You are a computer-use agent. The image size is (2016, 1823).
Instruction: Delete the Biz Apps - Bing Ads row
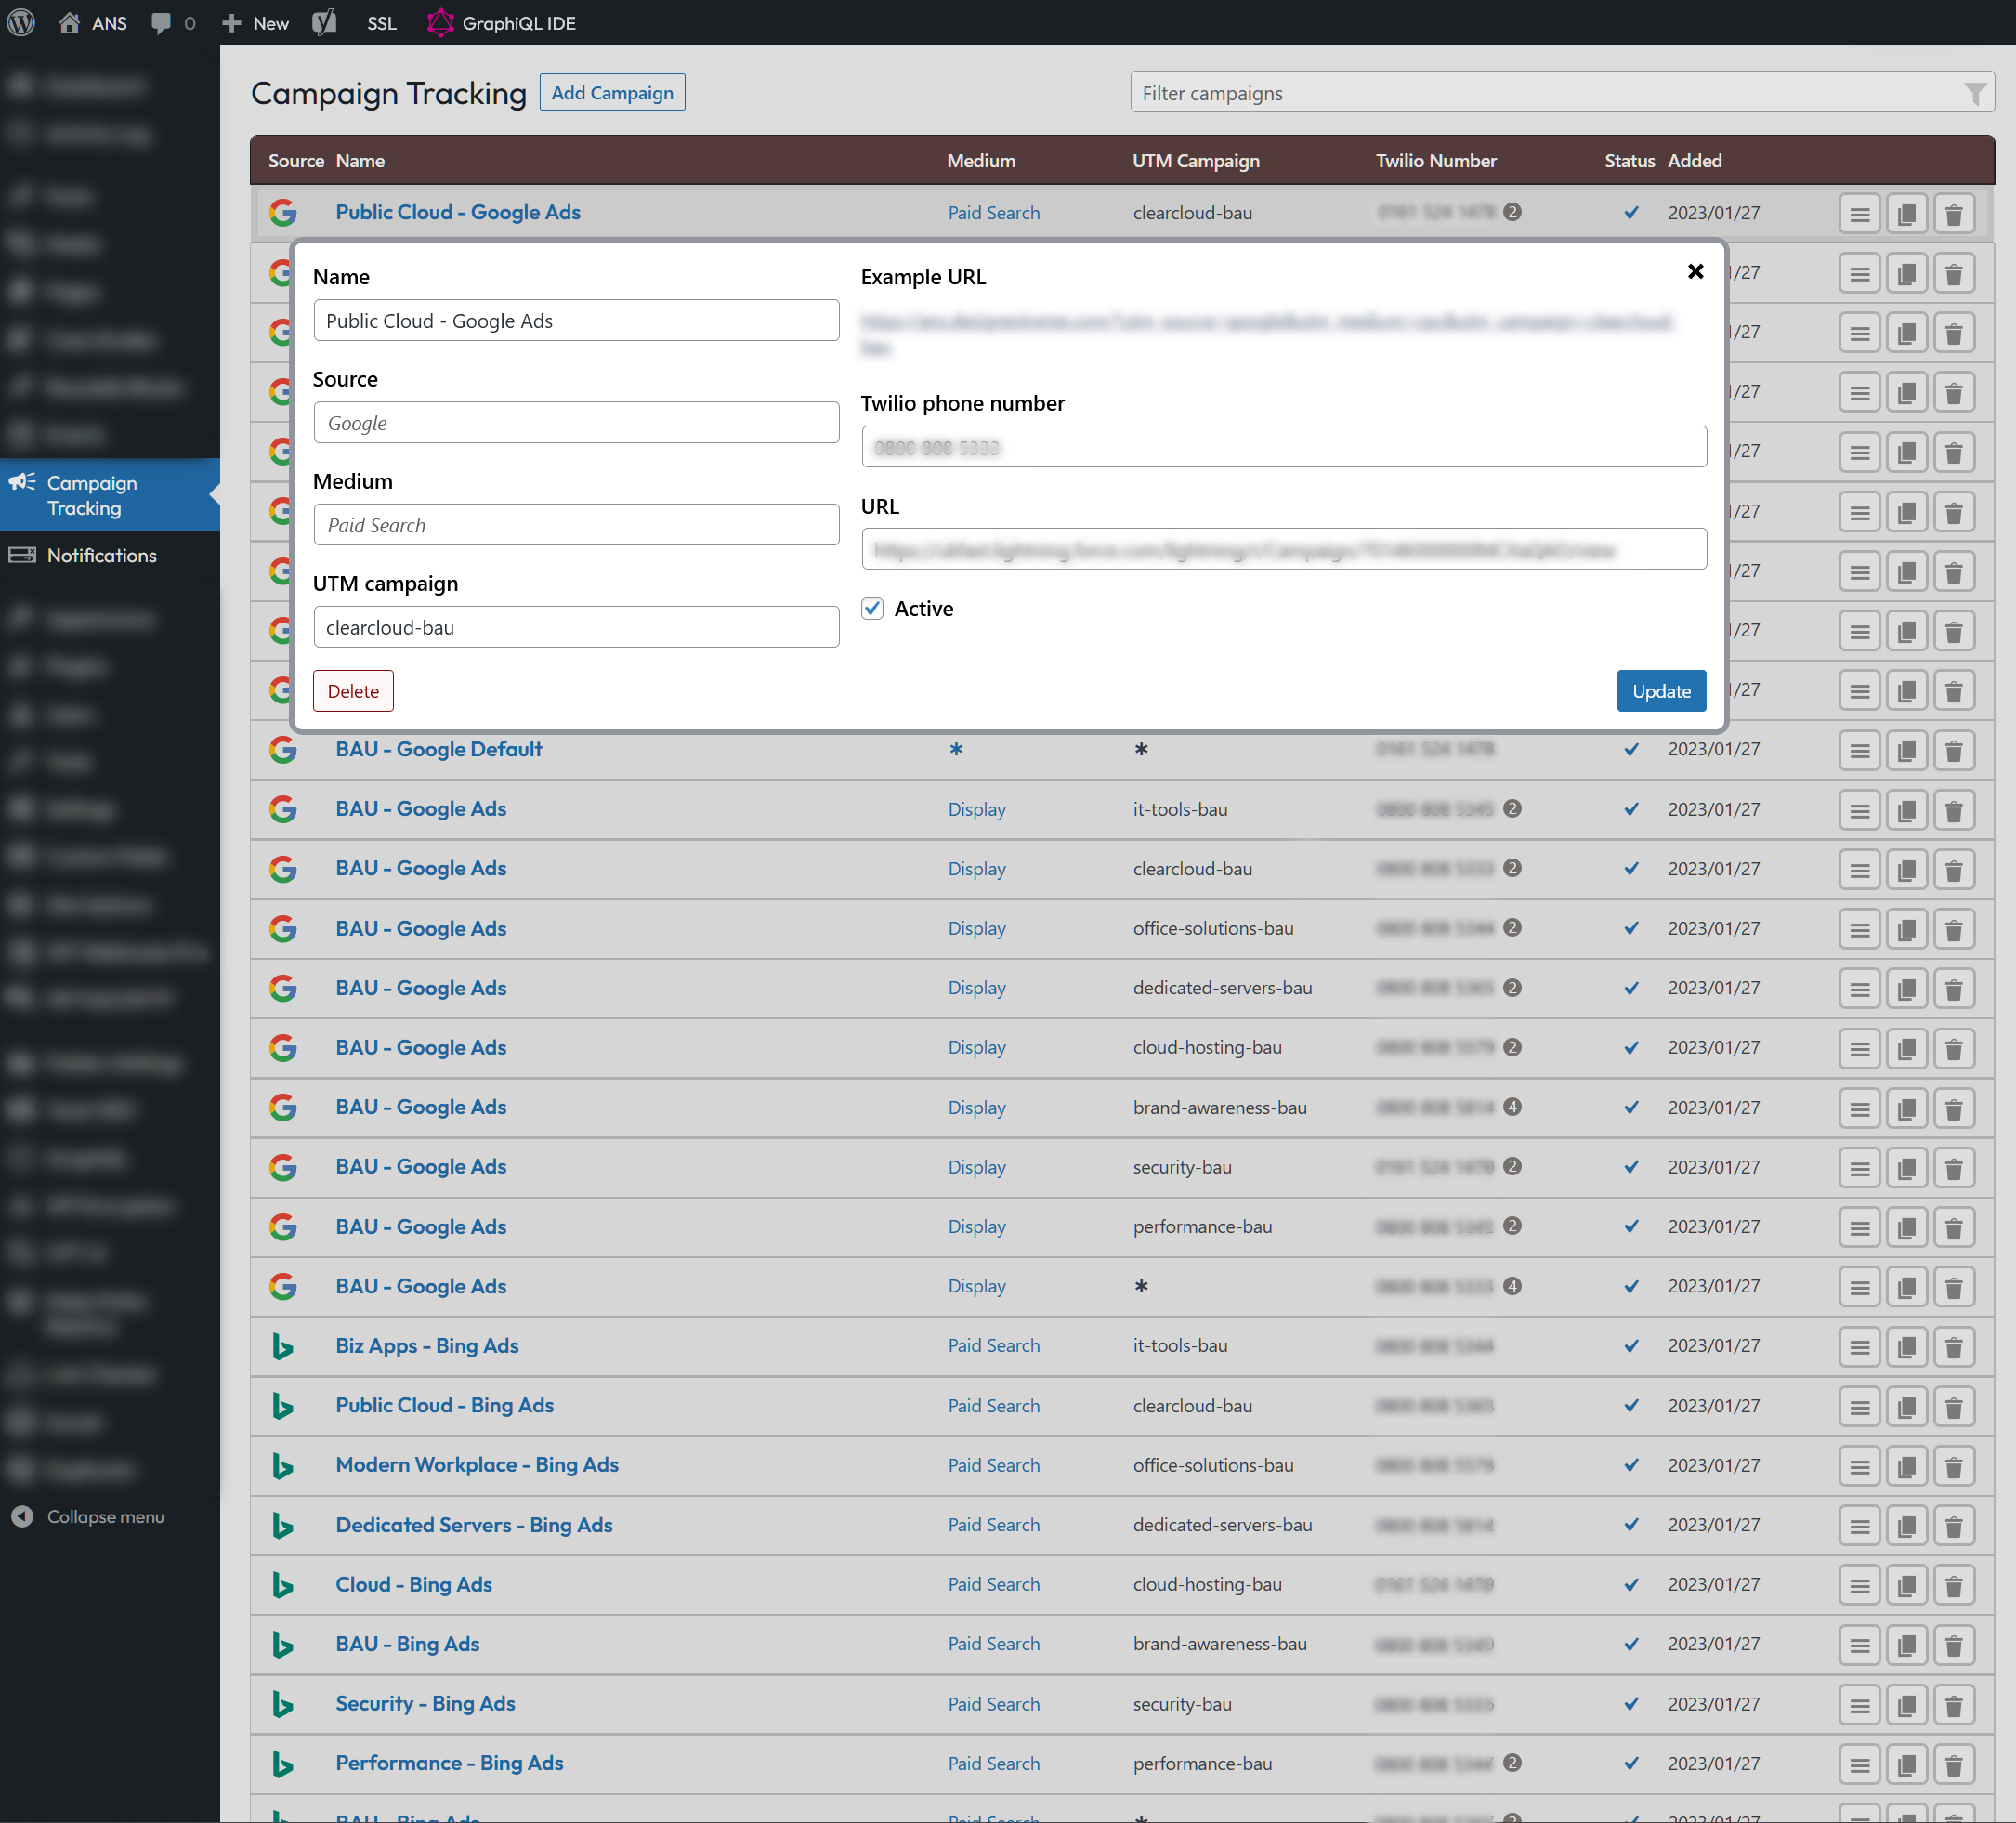pos(1953,1347)
